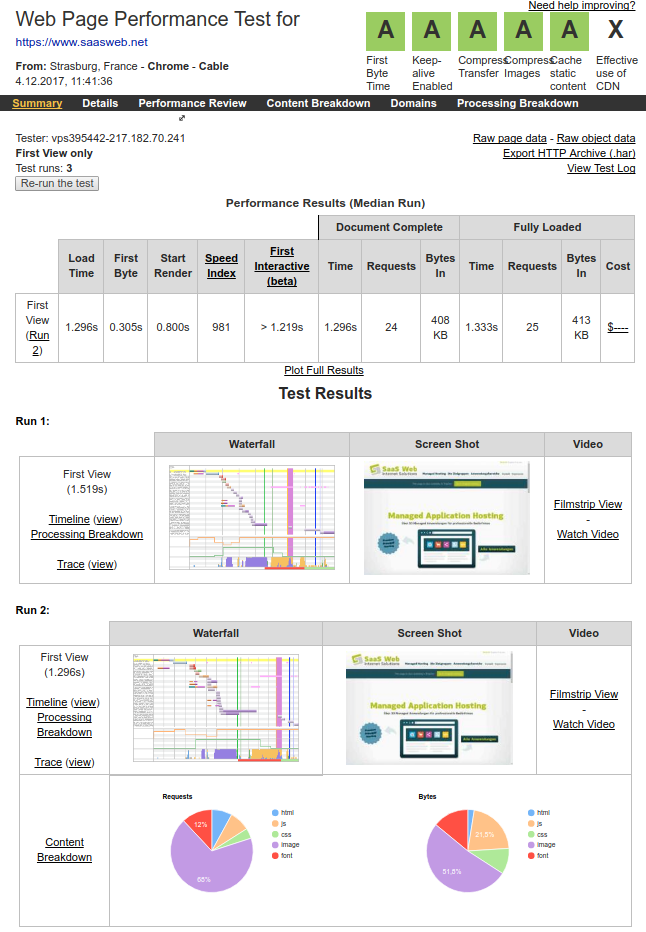Click image legend swatch in Requests chart
Image resolution: width=646 pixels, height=932 pixels.
(275, 845)
